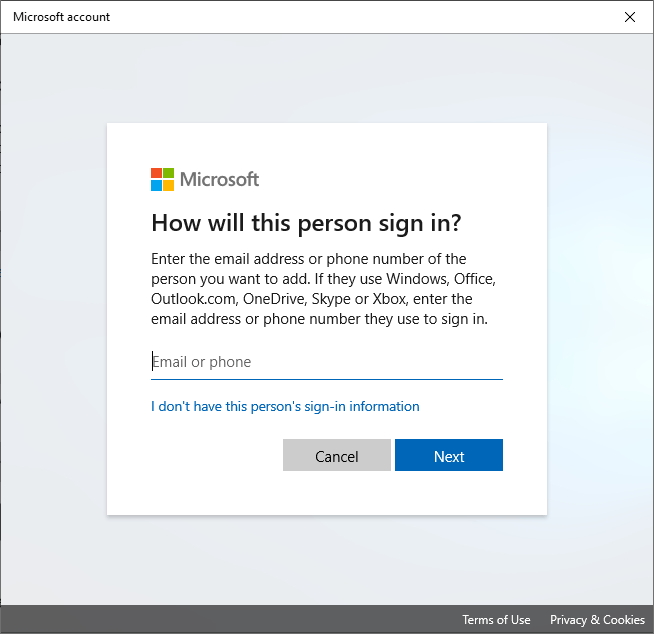Click the Microsoft four-square logo icon
654x634 pixels.
[162, 180]
